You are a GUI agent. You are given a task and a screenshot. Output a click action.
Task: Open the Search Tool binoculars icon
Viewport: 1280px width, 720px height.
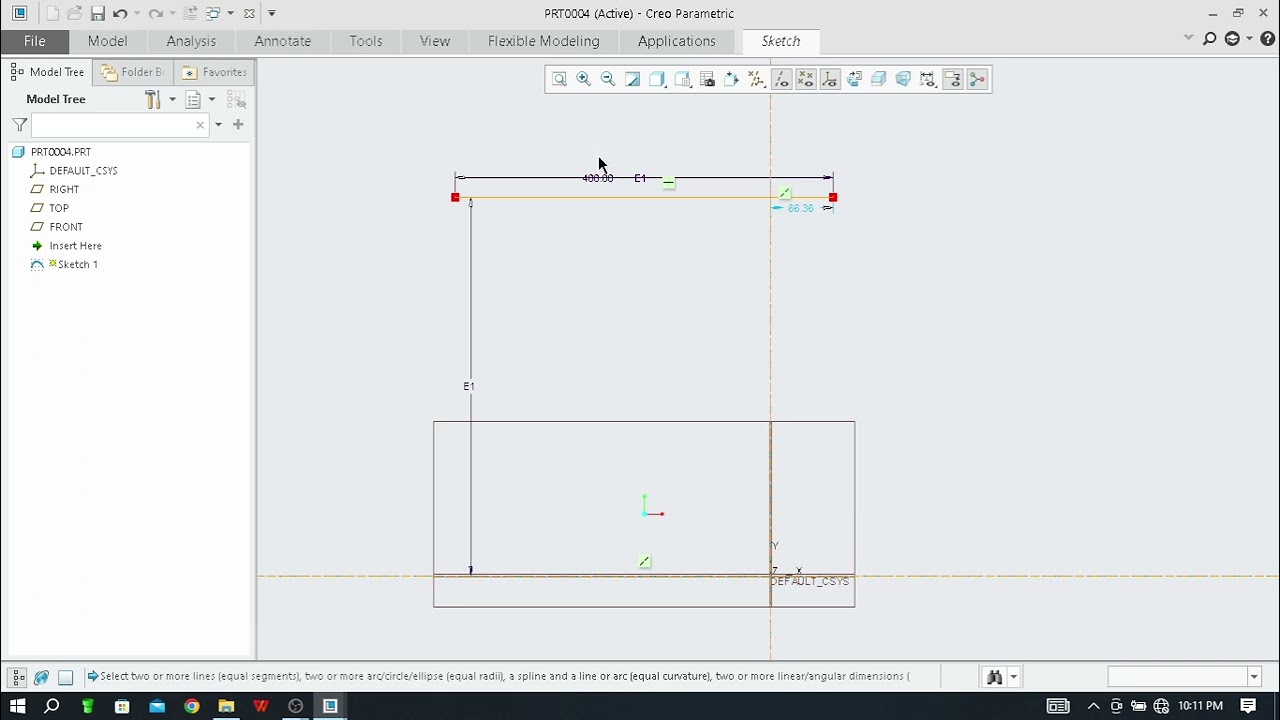click(994, 677)
